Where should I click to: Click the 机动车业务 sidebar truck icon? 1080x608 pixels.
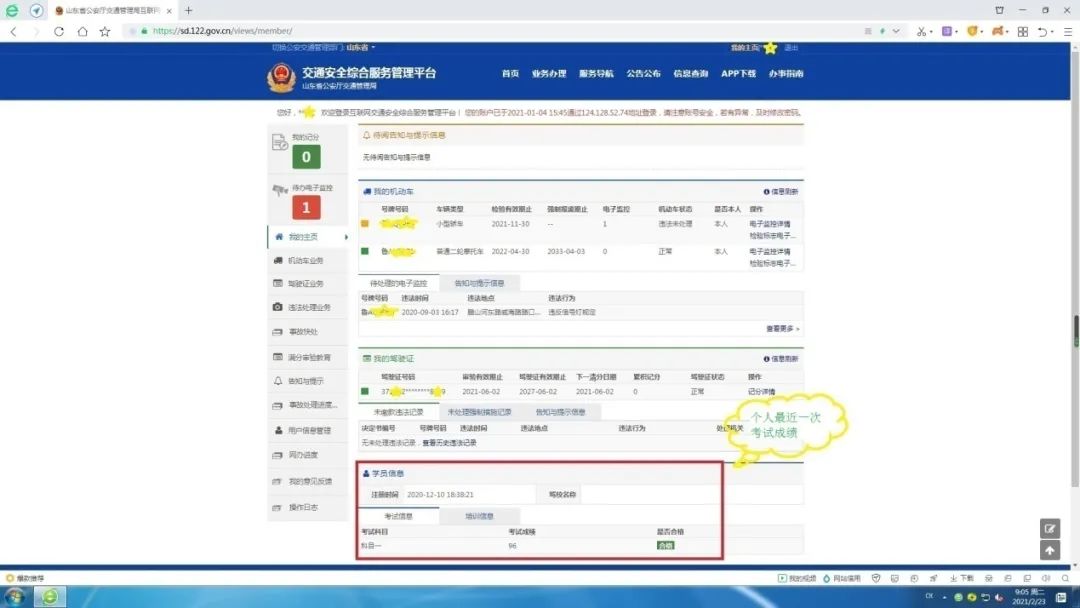click(278, 260)
